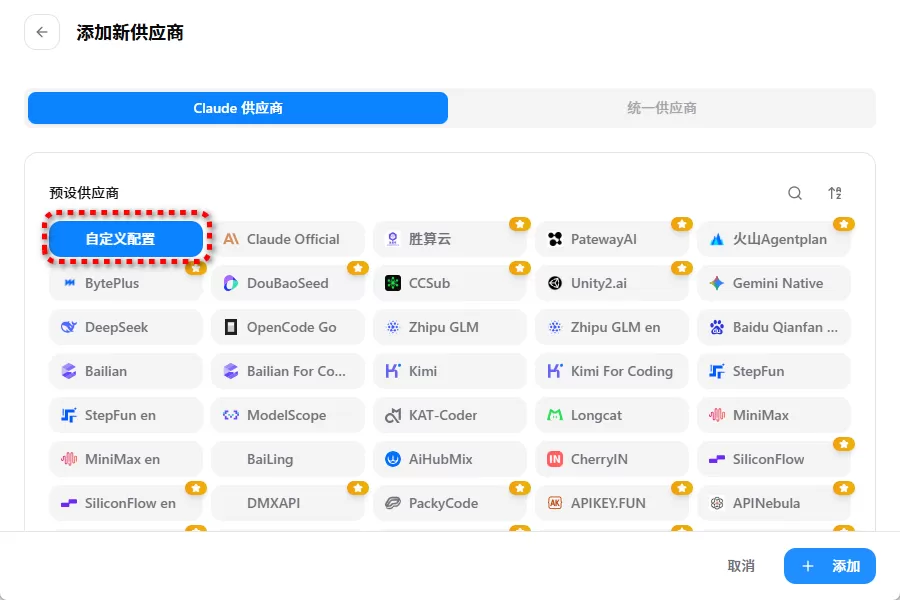Choose the ModelScope provider

tap(288, 415)
